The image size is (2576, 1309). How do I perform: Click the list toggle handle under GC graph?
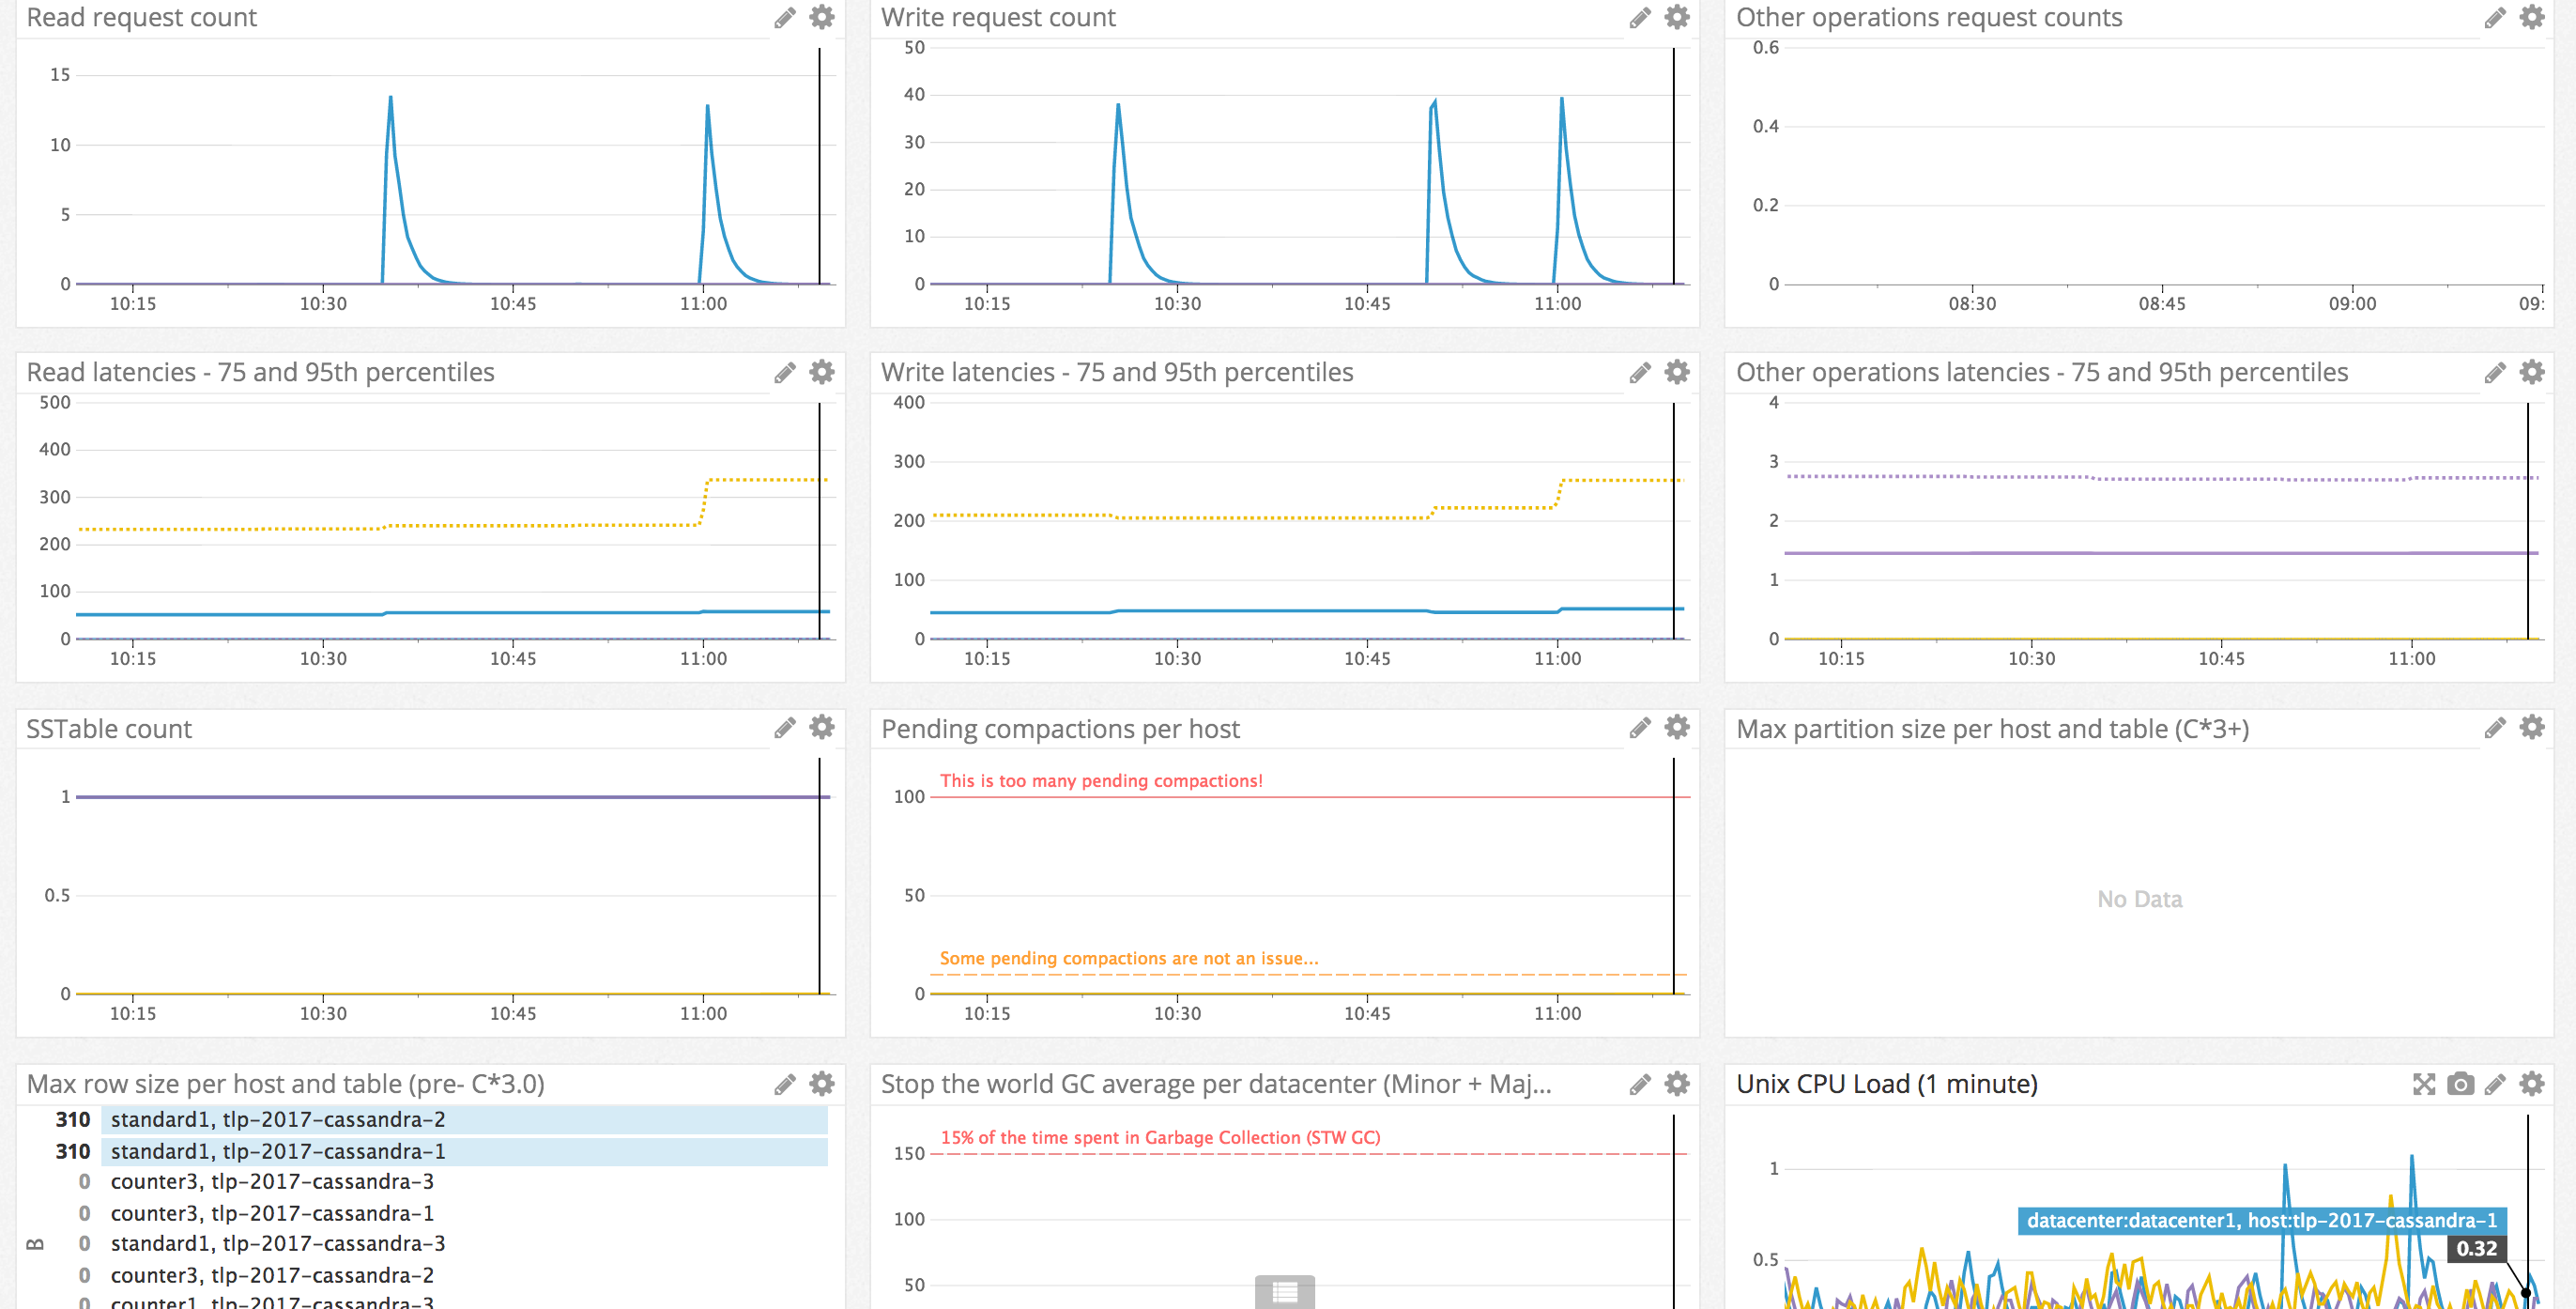pos(1285,1292)
